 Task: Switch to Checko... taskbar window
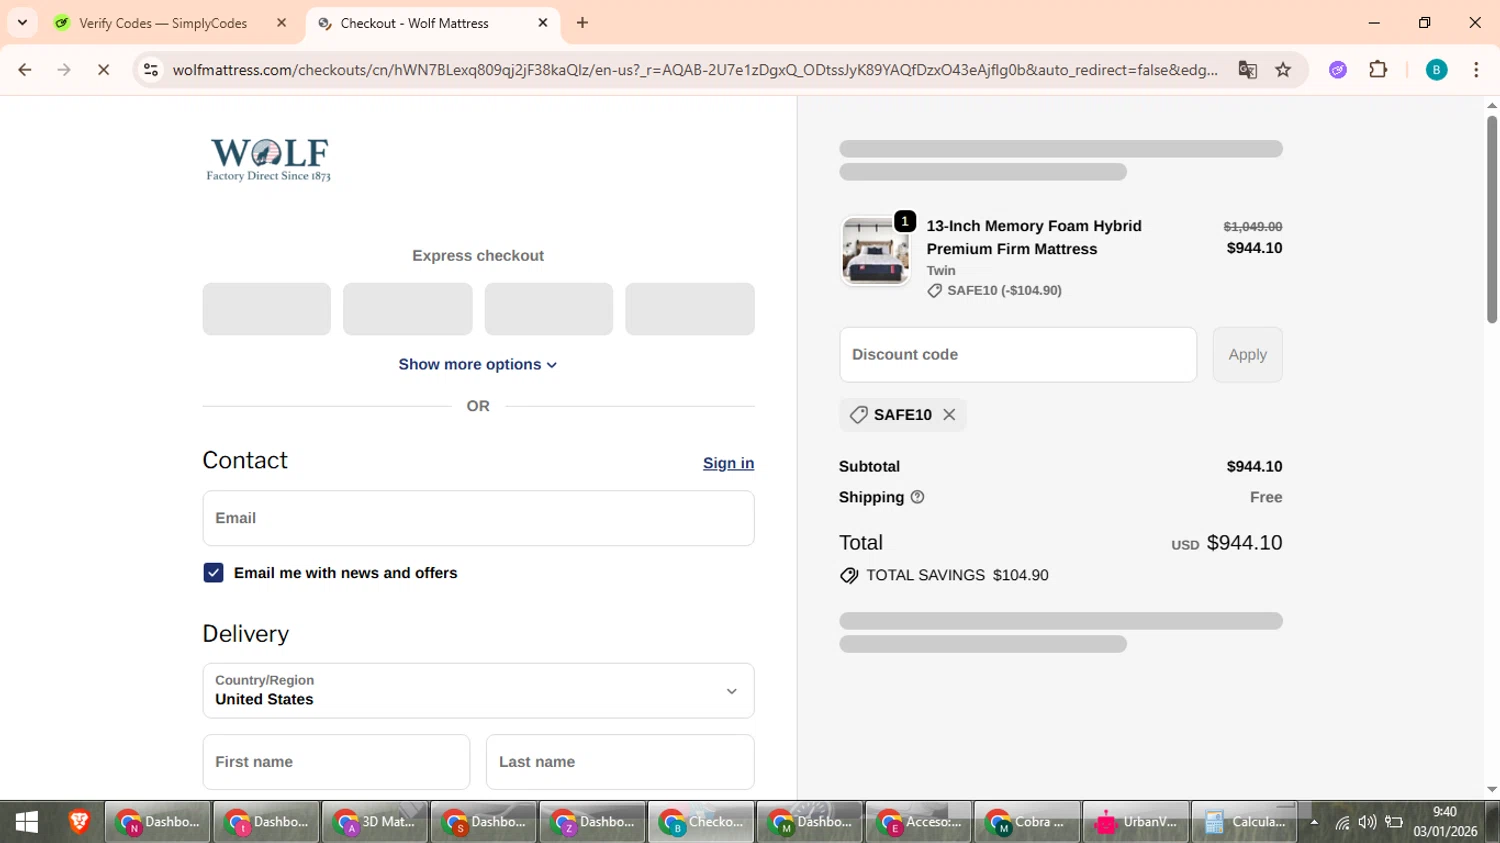click(x=701, y=822)
